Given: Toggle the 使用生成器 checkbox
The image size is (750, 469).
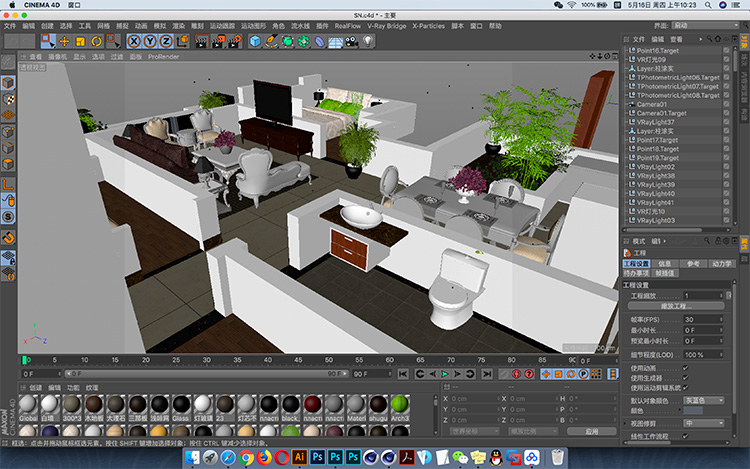Looking at the screenshot, I should (x=685, y=378).
